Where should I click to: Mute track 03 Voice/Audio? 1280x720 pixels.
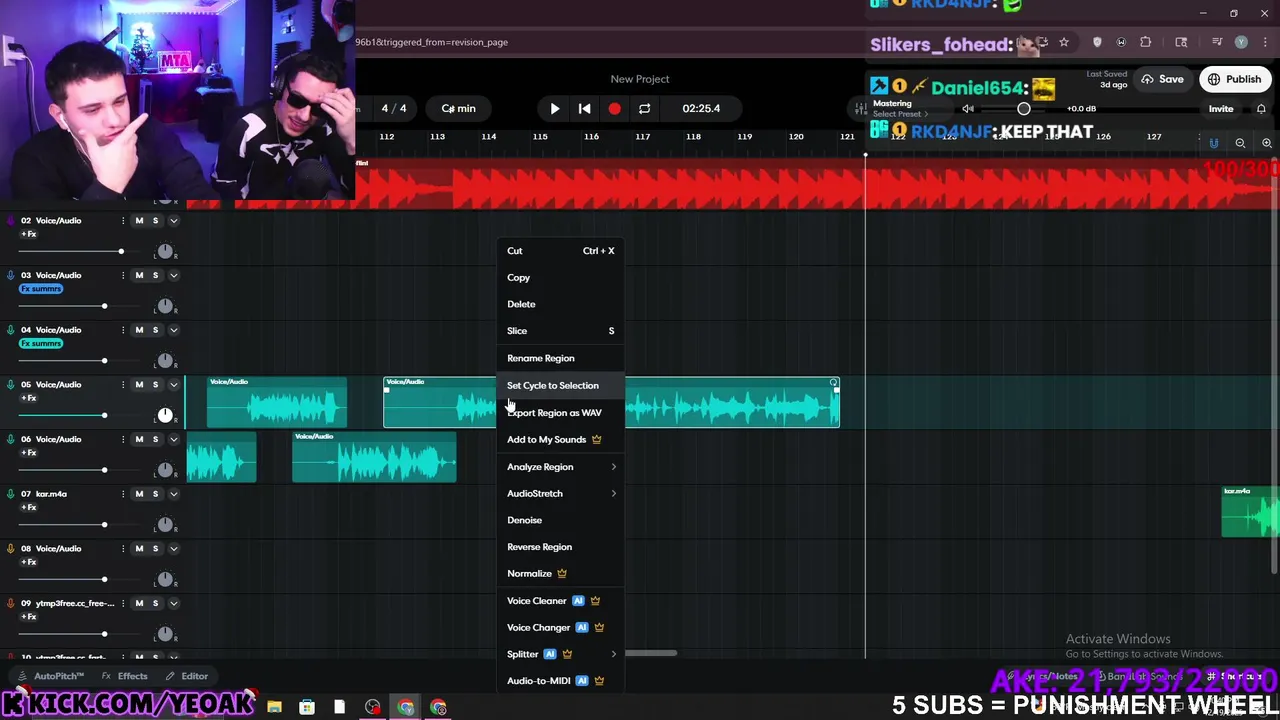tap(139, 275)
